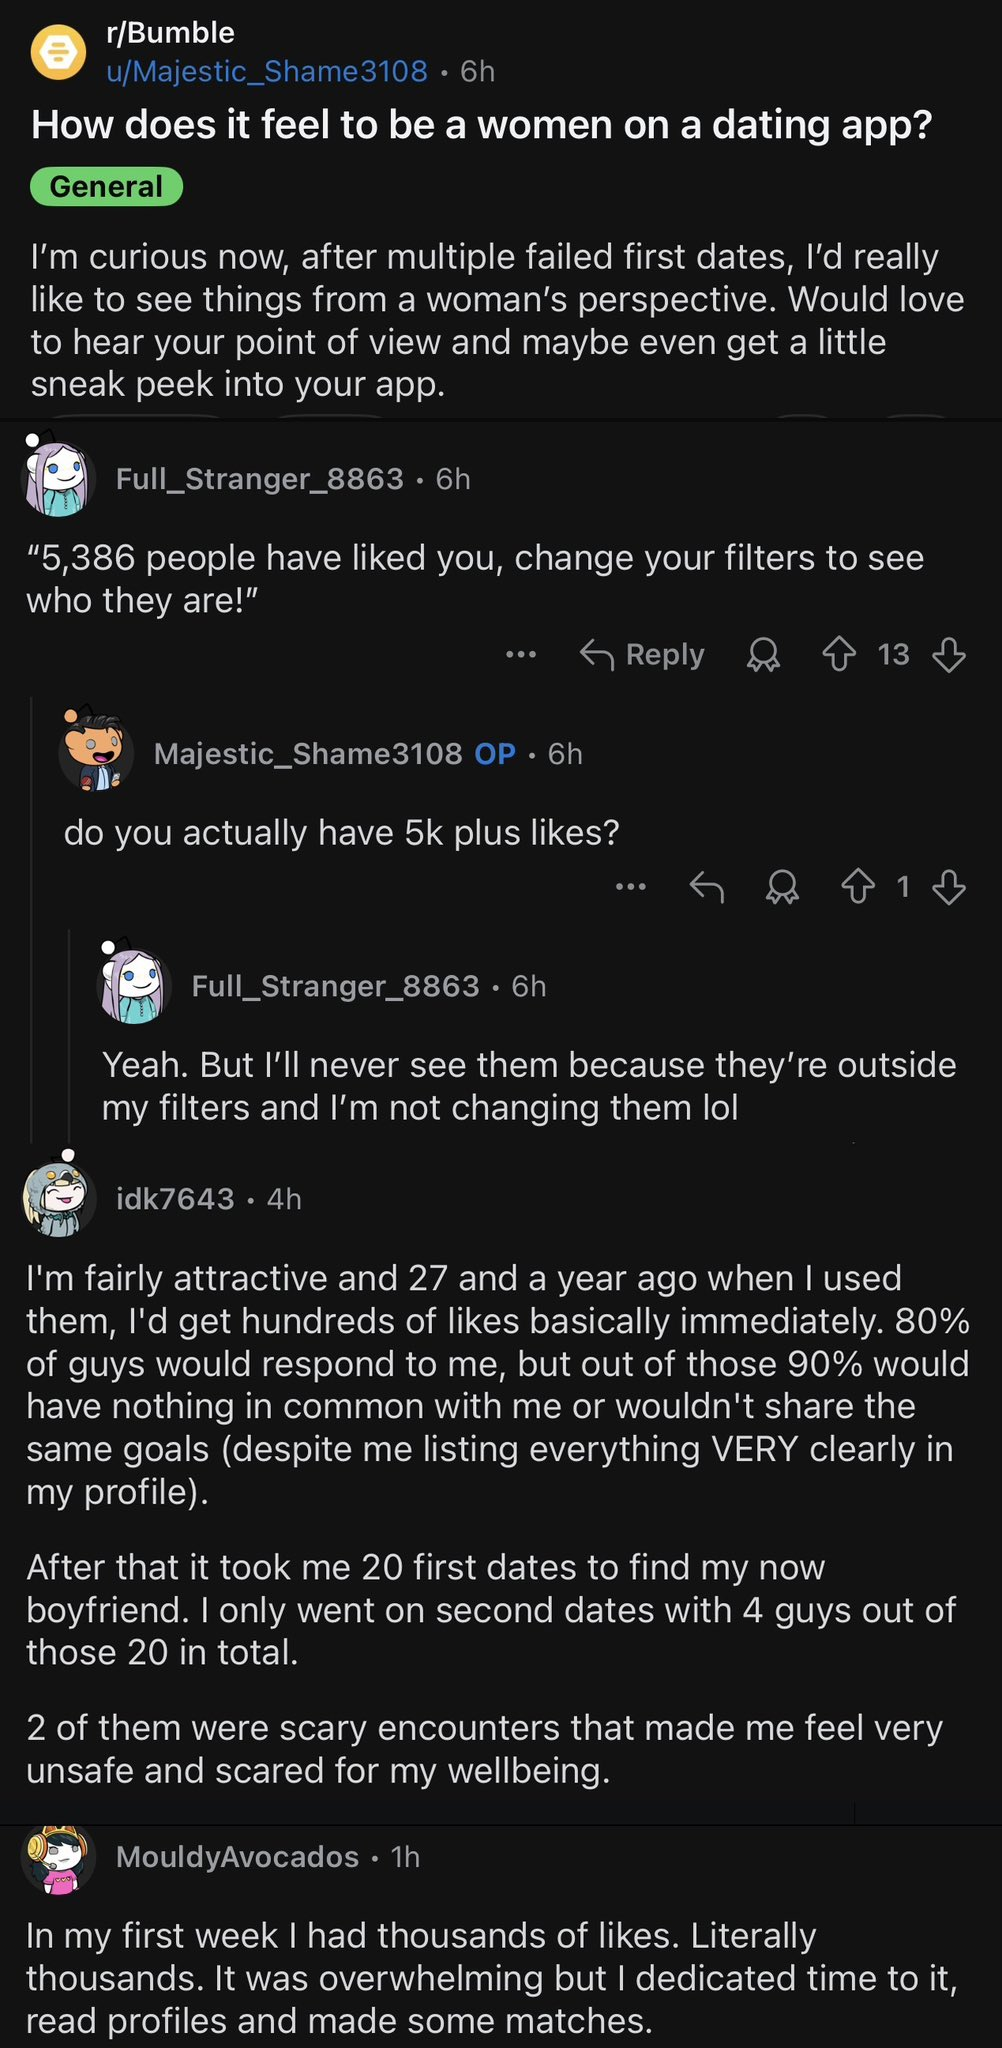Open the post title about dating apps
The image size is (1002, 2048).
481,125
